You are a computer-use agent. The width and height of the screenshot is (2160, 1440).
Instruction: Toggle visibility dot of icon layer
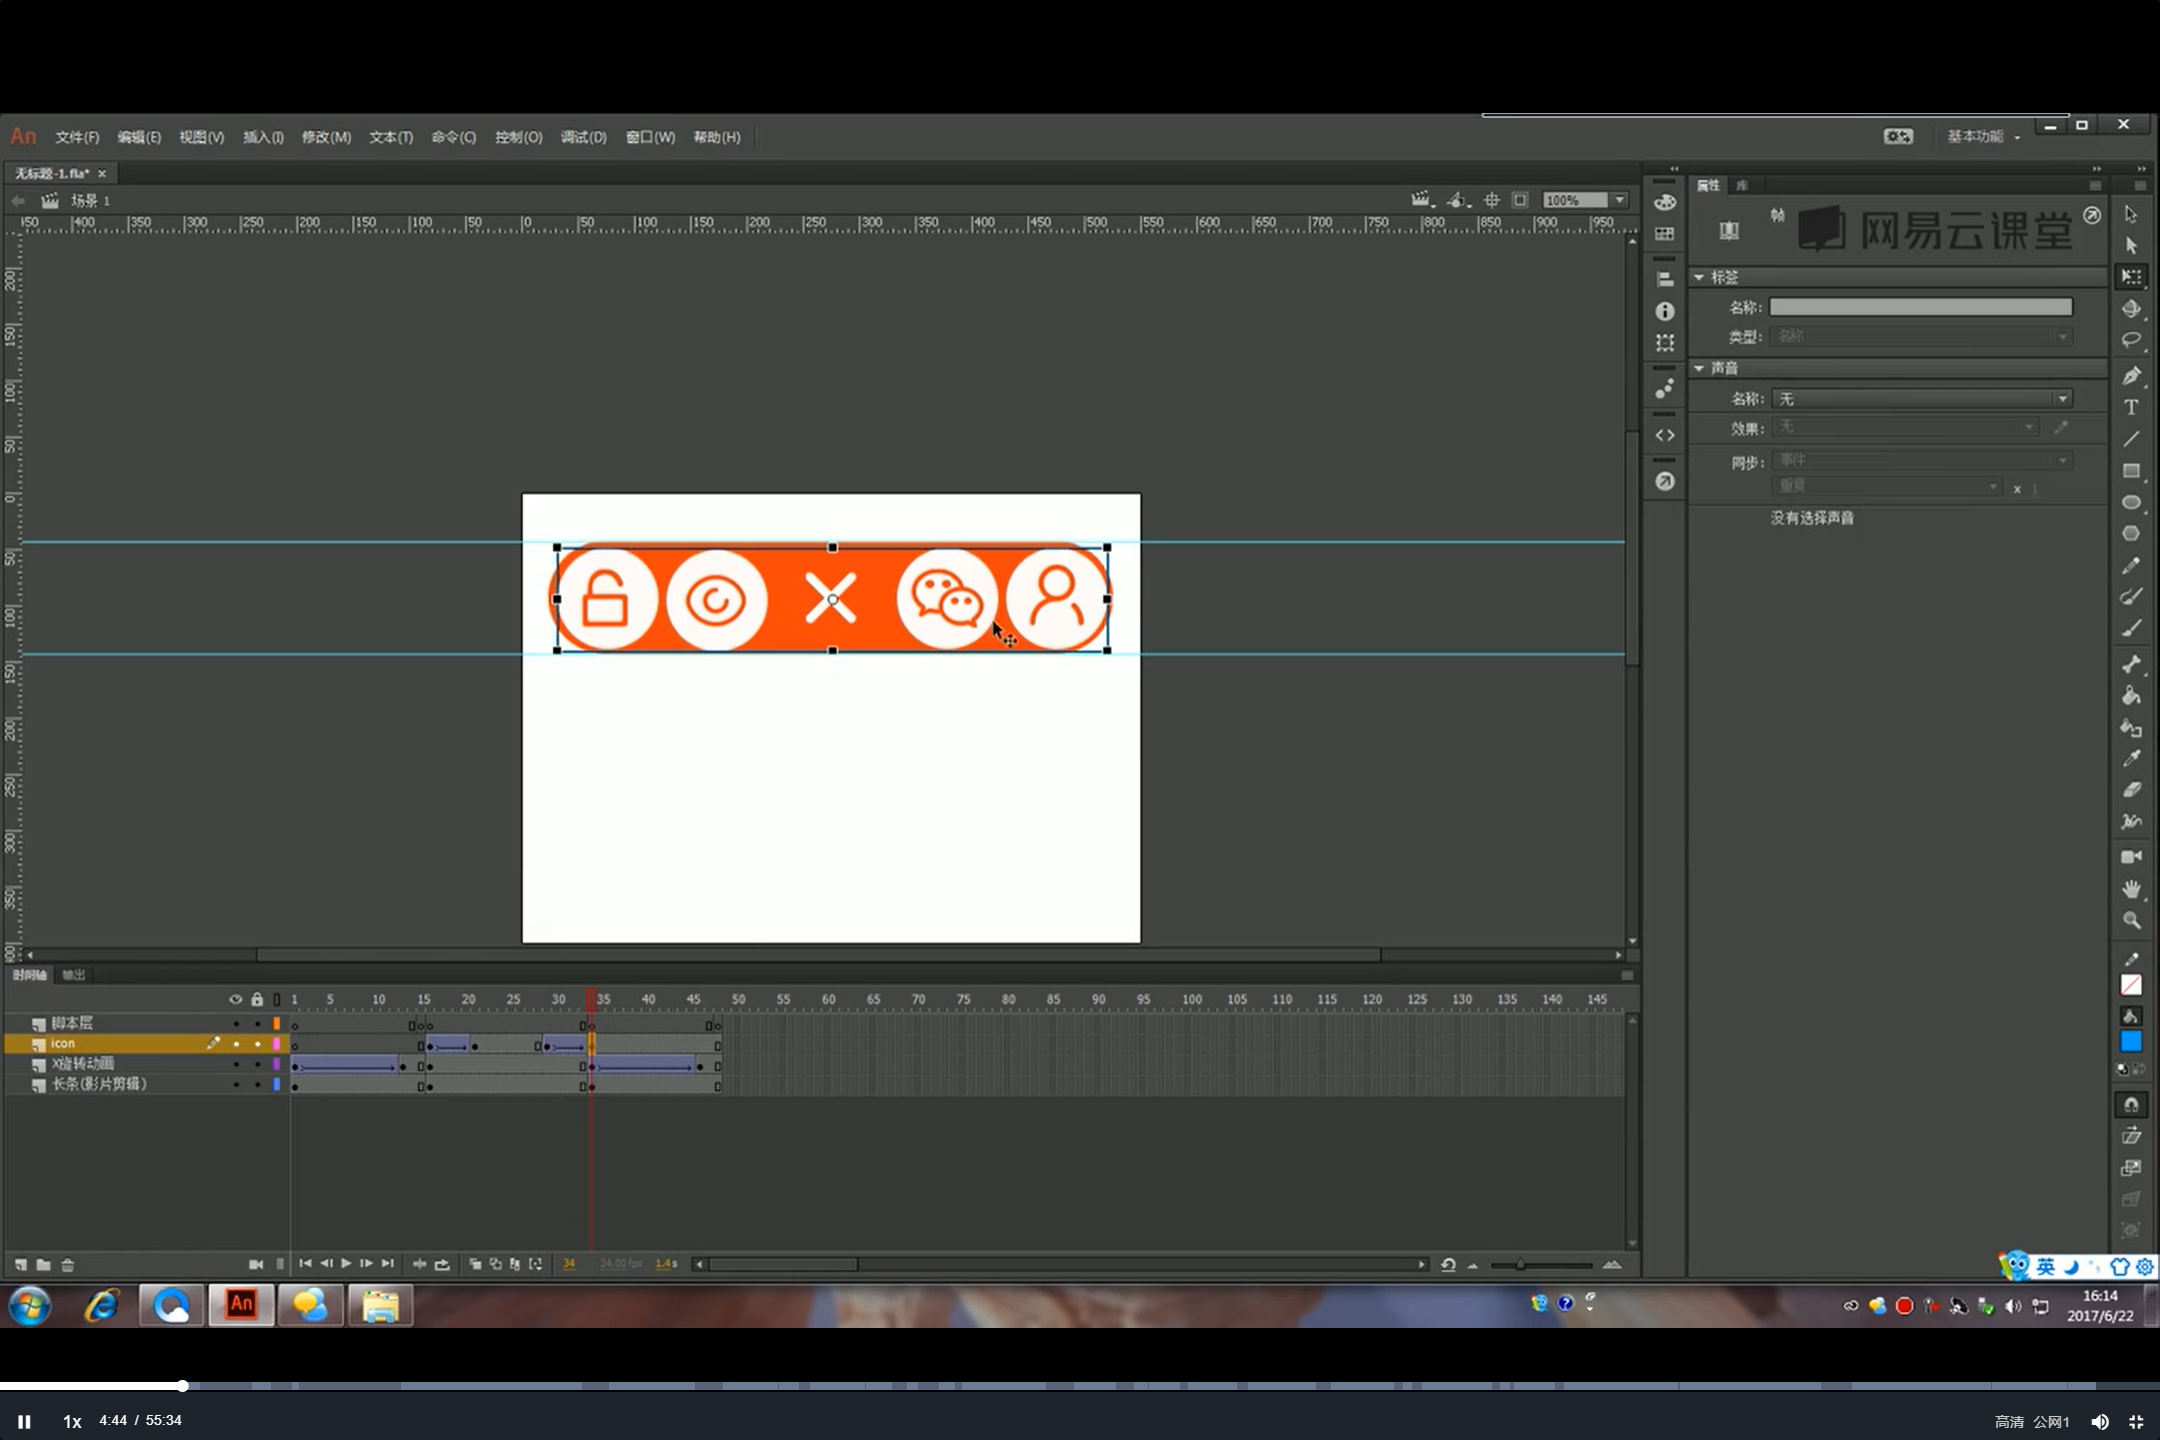coord(236,1044)
